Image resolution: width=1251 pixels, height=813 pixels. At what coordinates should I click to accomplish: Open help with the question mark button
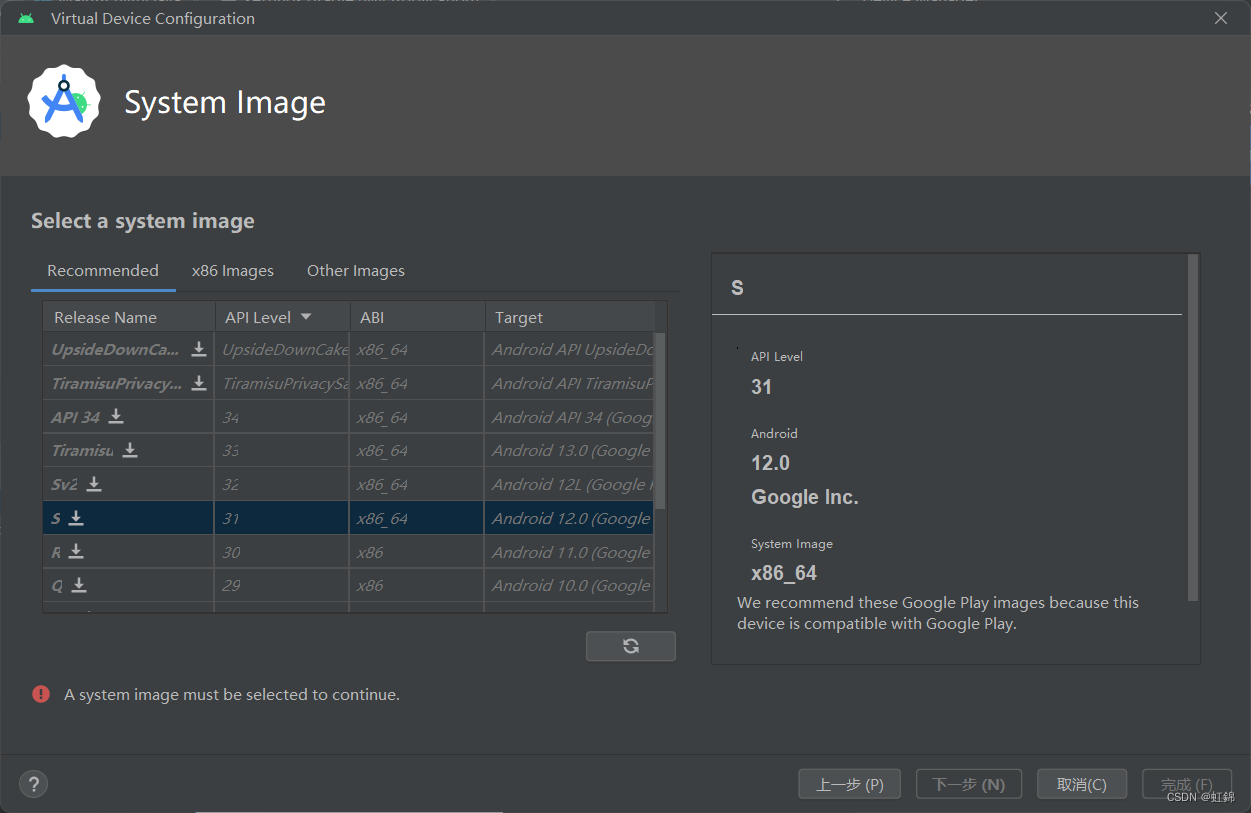click(34, 784)
